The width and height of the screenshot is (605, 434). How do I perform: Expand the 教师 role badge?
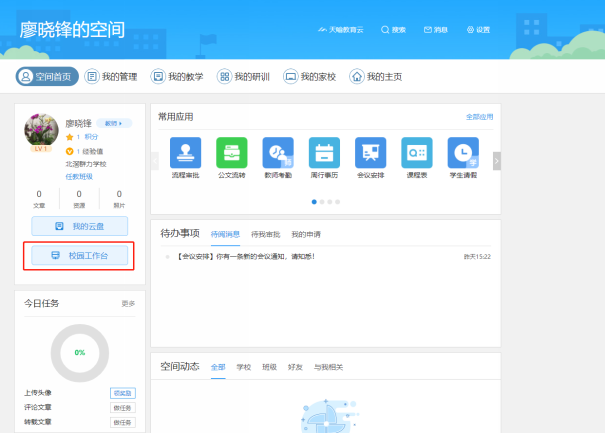tap(114, 123)
